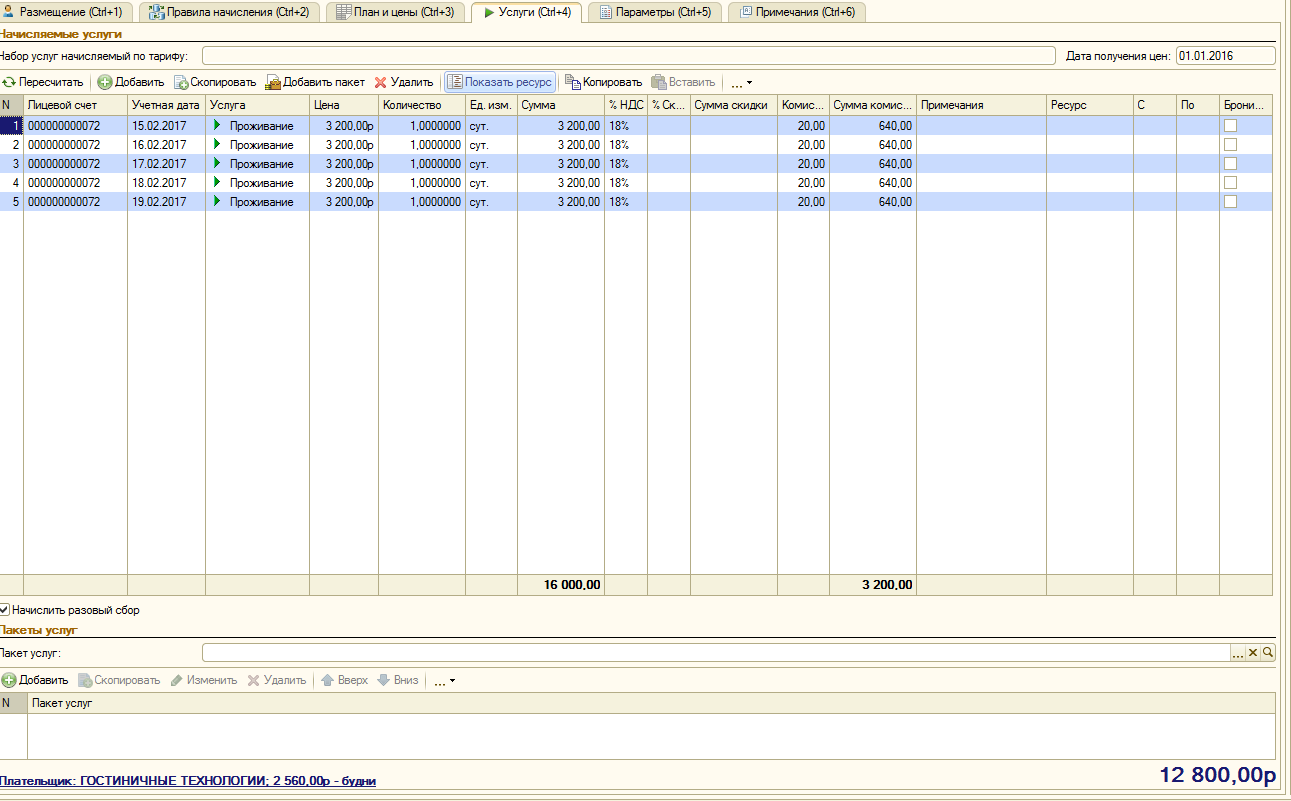Click Скопировать in the services toolbar
Viewport: 1291px width, 801px height.
pyautogui.click(x=215, y=82)
